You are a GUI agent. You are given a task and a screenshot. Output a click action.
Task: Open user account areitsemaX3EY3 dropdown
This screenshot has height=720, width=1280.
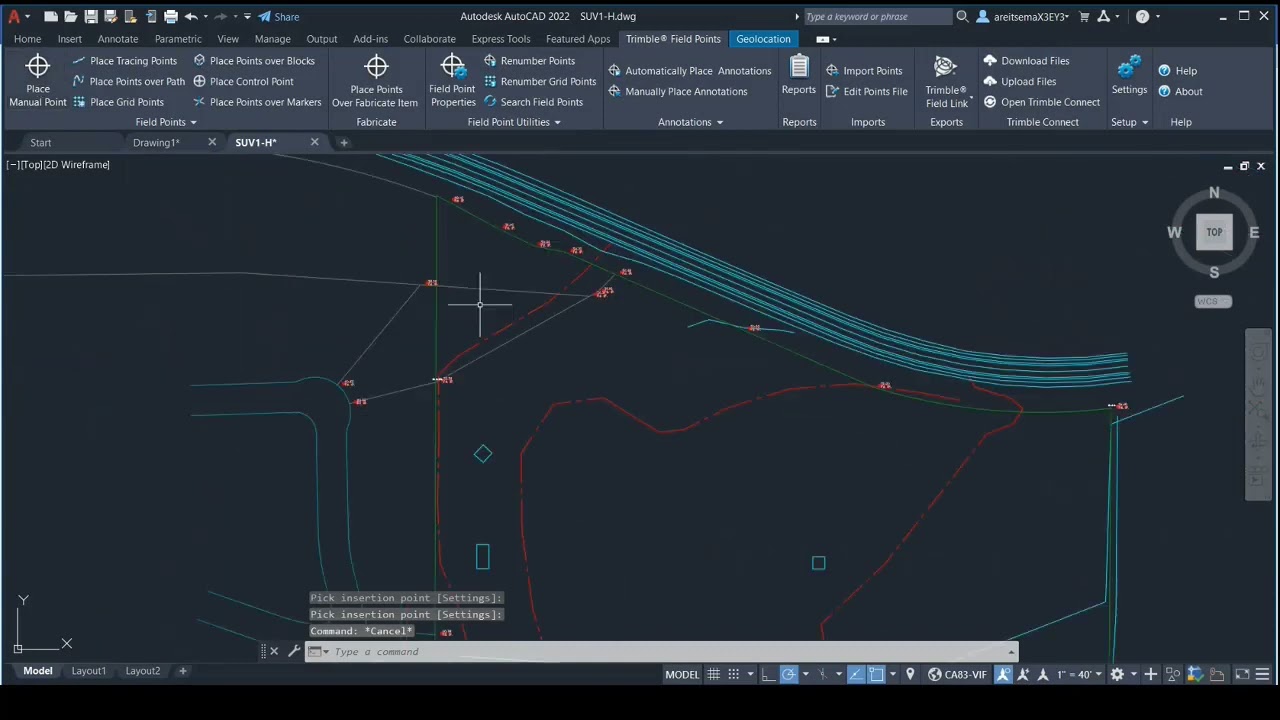click(1025, 17)
